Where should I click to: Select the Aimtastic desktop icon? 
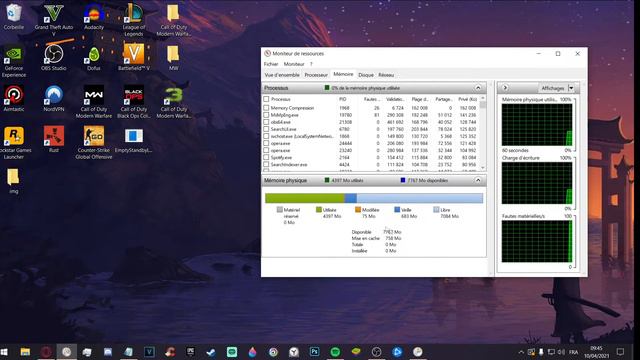coord(13,98)
